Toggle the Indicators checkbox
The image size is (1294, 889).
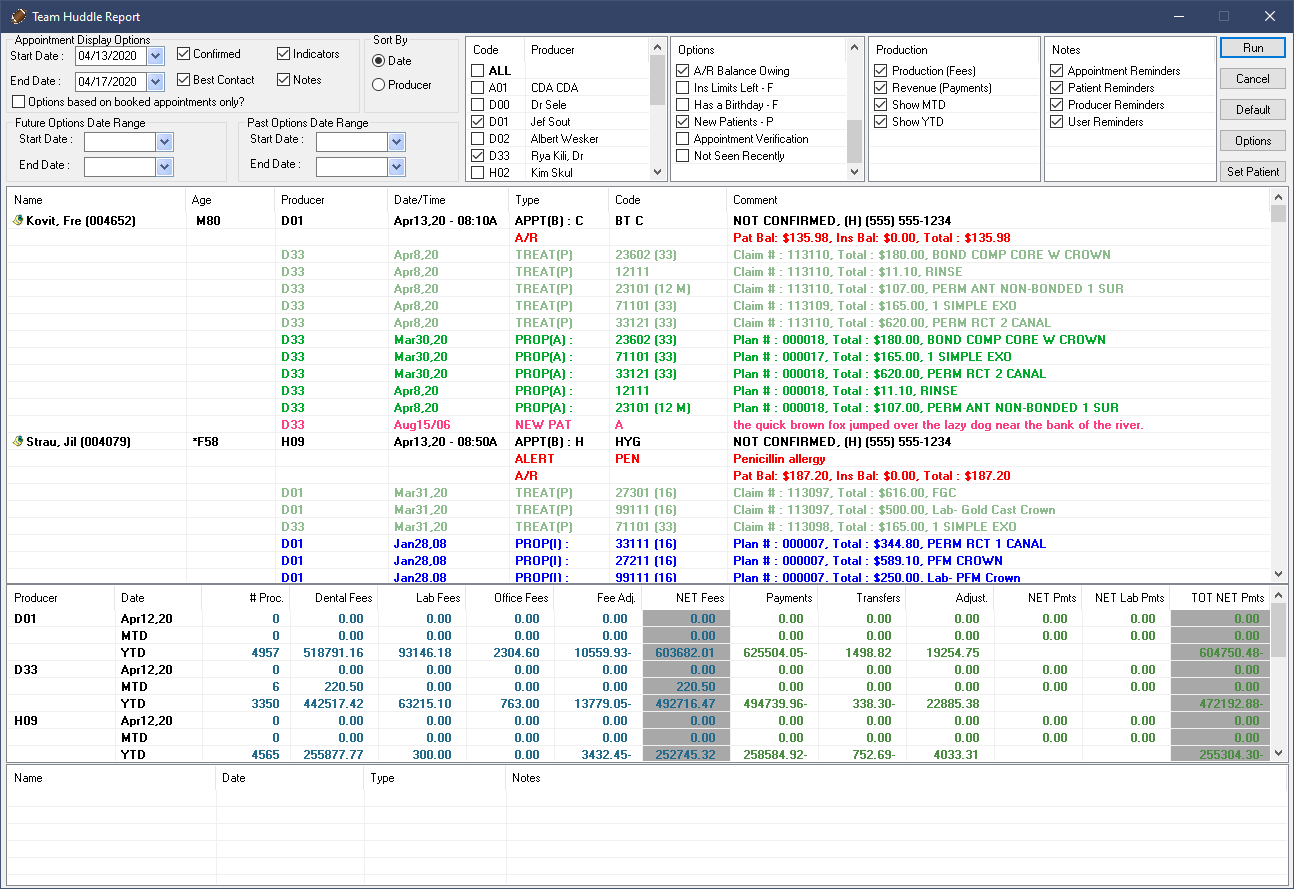click(284, 54)
